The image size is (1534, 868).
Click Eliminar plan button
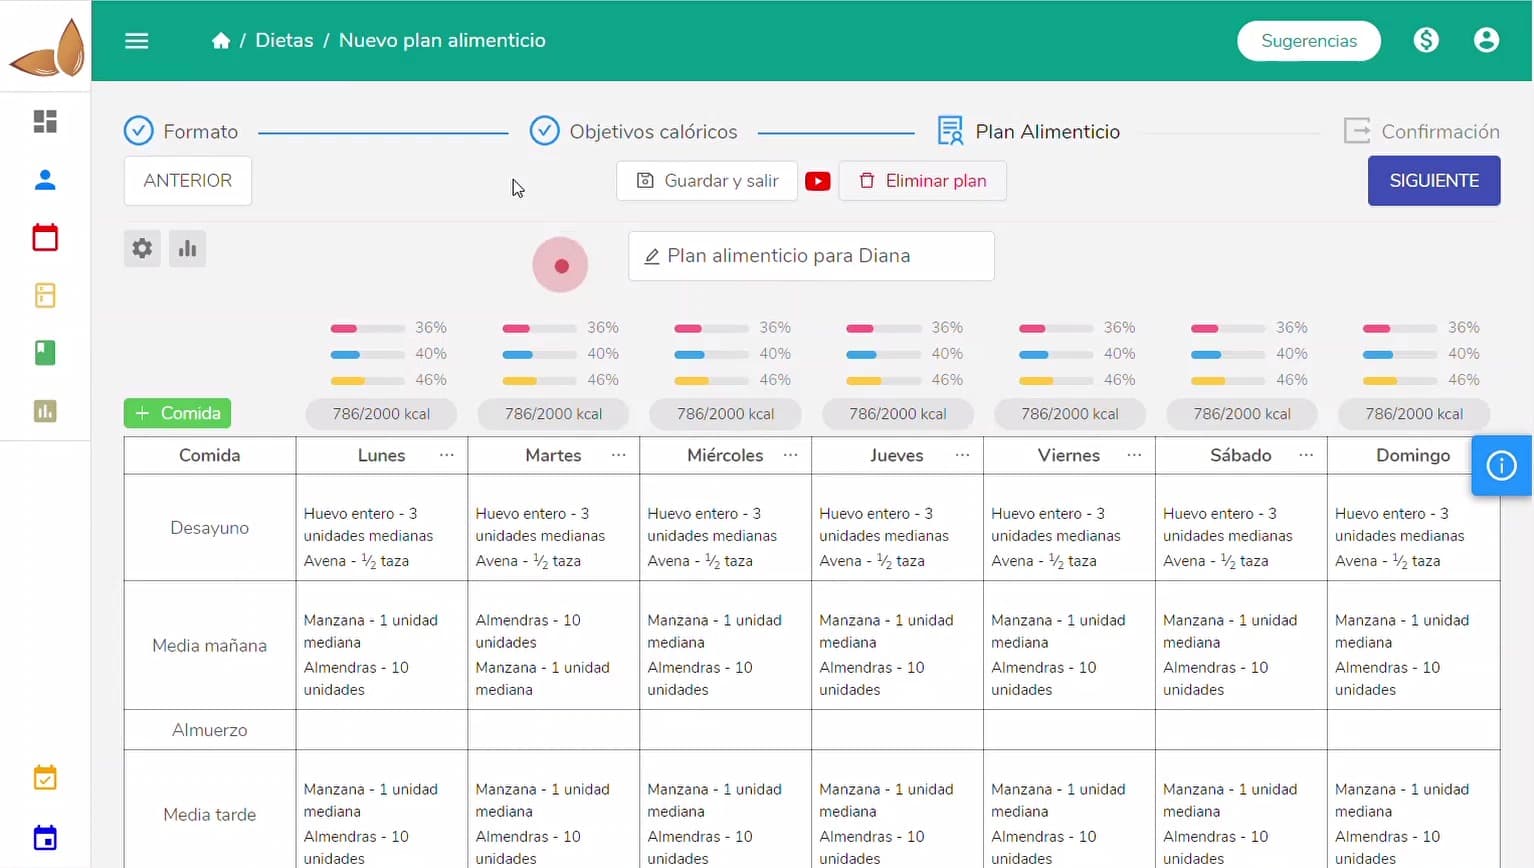point(922,181)
